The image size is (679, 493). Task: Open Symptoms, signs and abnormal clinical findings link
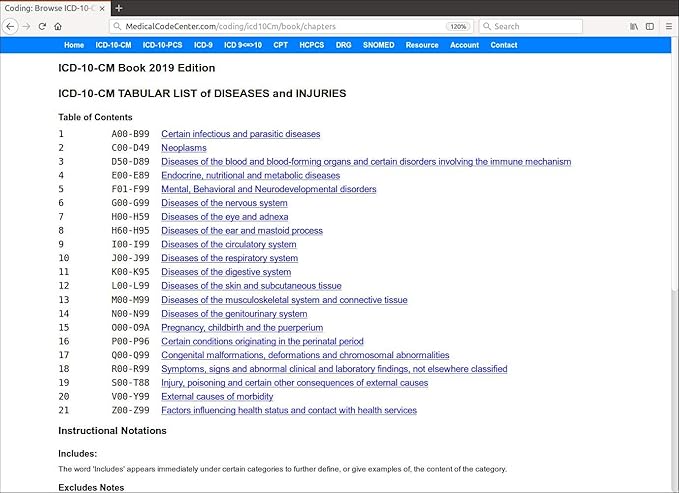click(334, 369)
